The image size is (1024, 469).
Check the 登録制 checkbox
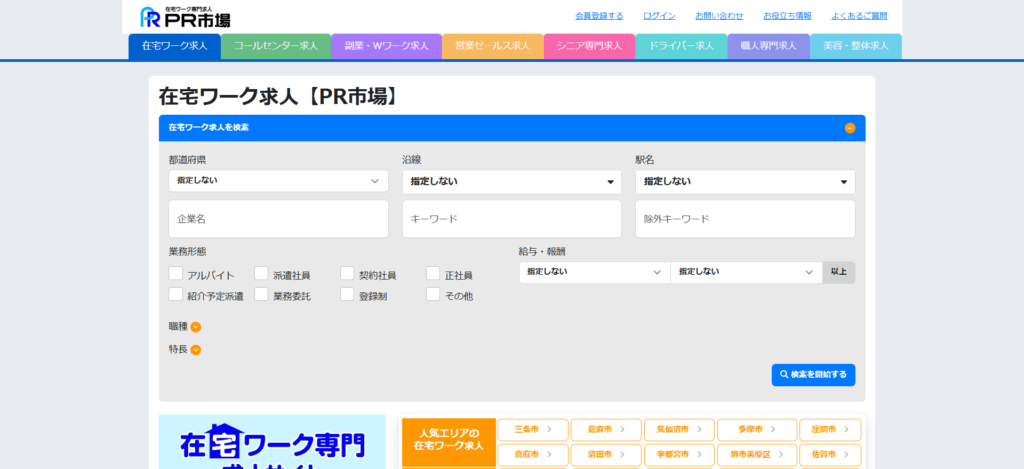point(347,294)
